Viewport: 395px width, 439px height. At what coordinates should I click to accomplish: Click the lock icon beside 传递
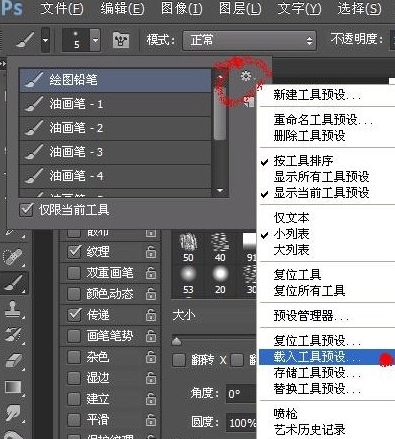pyautogui.click(x=151, y=315)
